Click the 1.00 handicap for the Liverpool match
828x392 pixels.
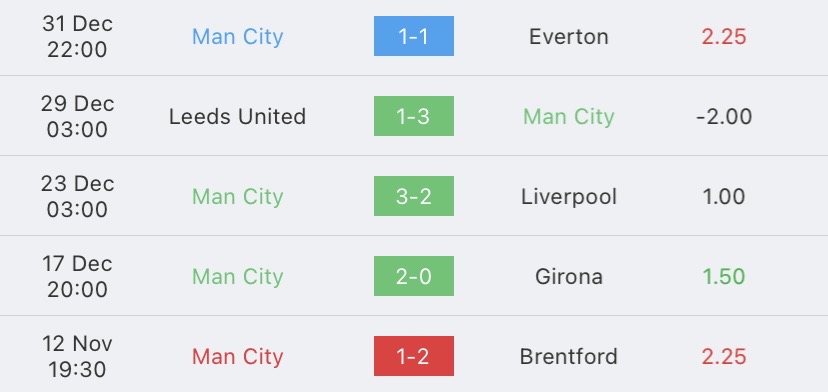tap(724, 197)
